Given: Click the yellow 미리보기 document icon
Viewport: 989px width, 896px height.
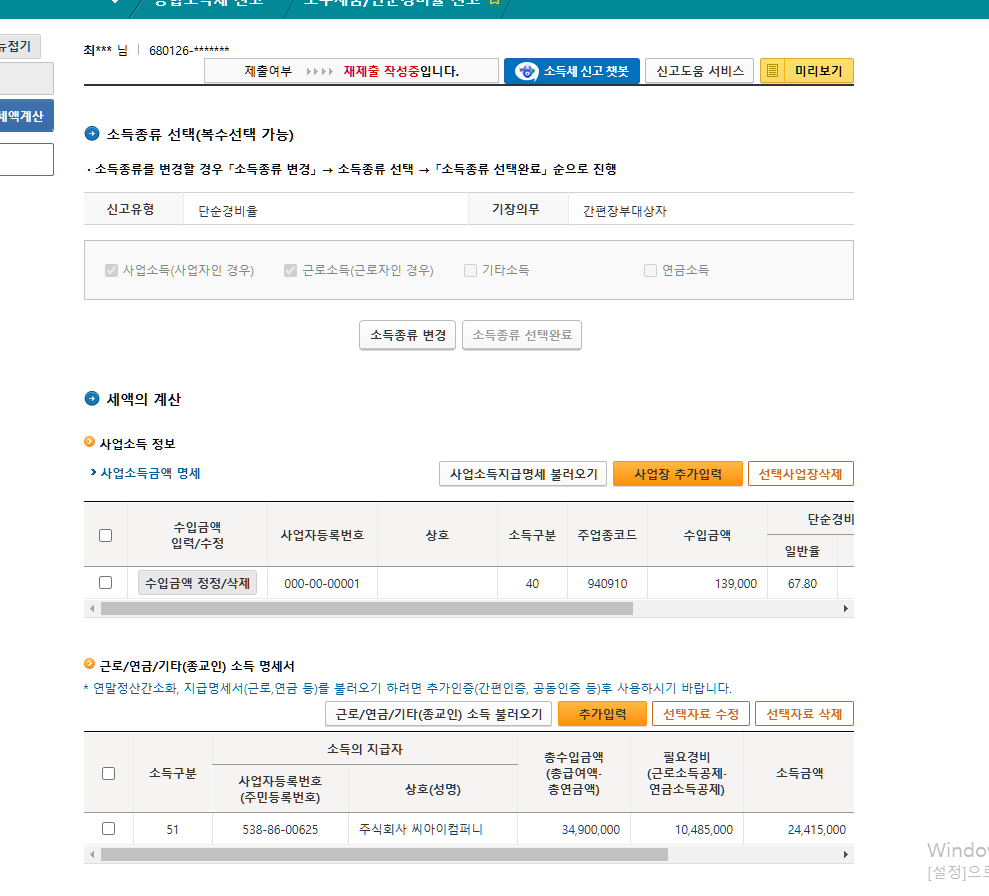Looking at the screenshot, I should coord(773,71).
